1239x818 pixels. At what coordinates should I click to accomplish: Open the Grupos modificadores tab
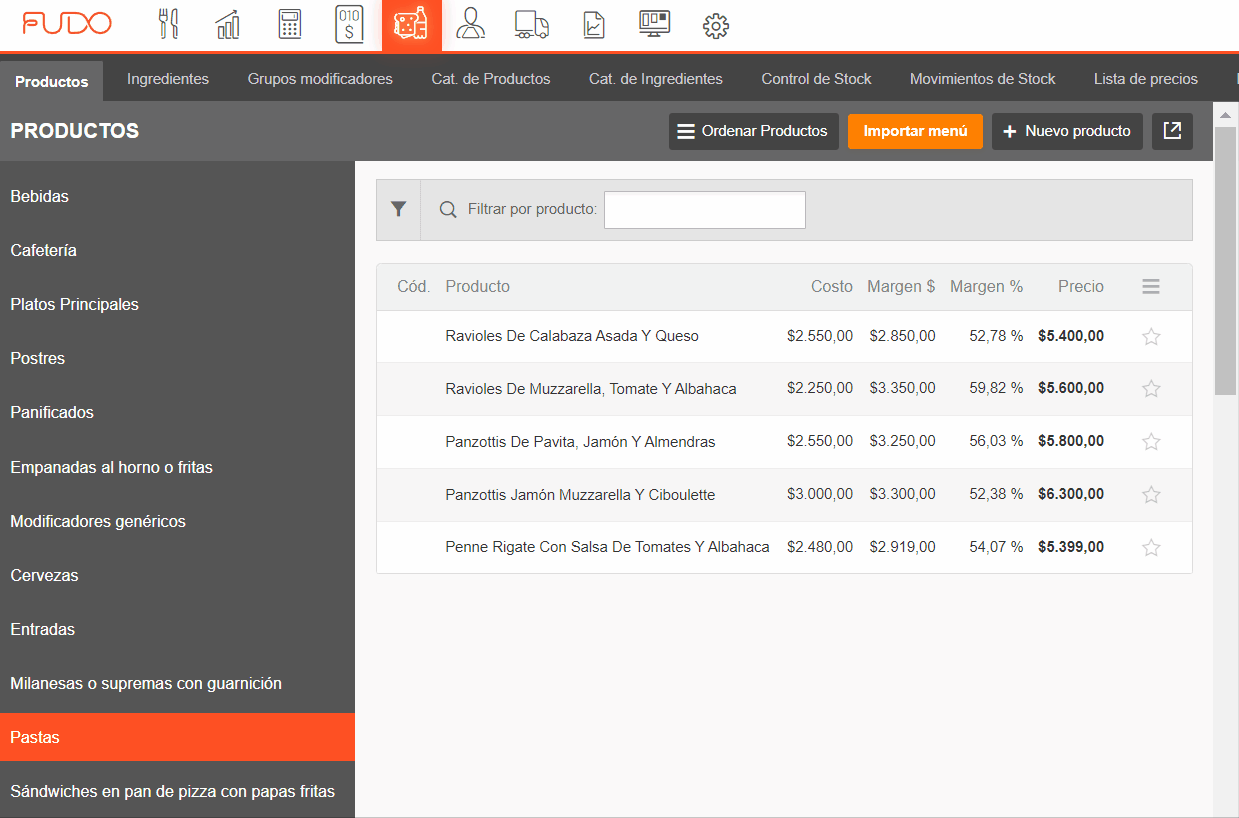[x=320, y=79]
